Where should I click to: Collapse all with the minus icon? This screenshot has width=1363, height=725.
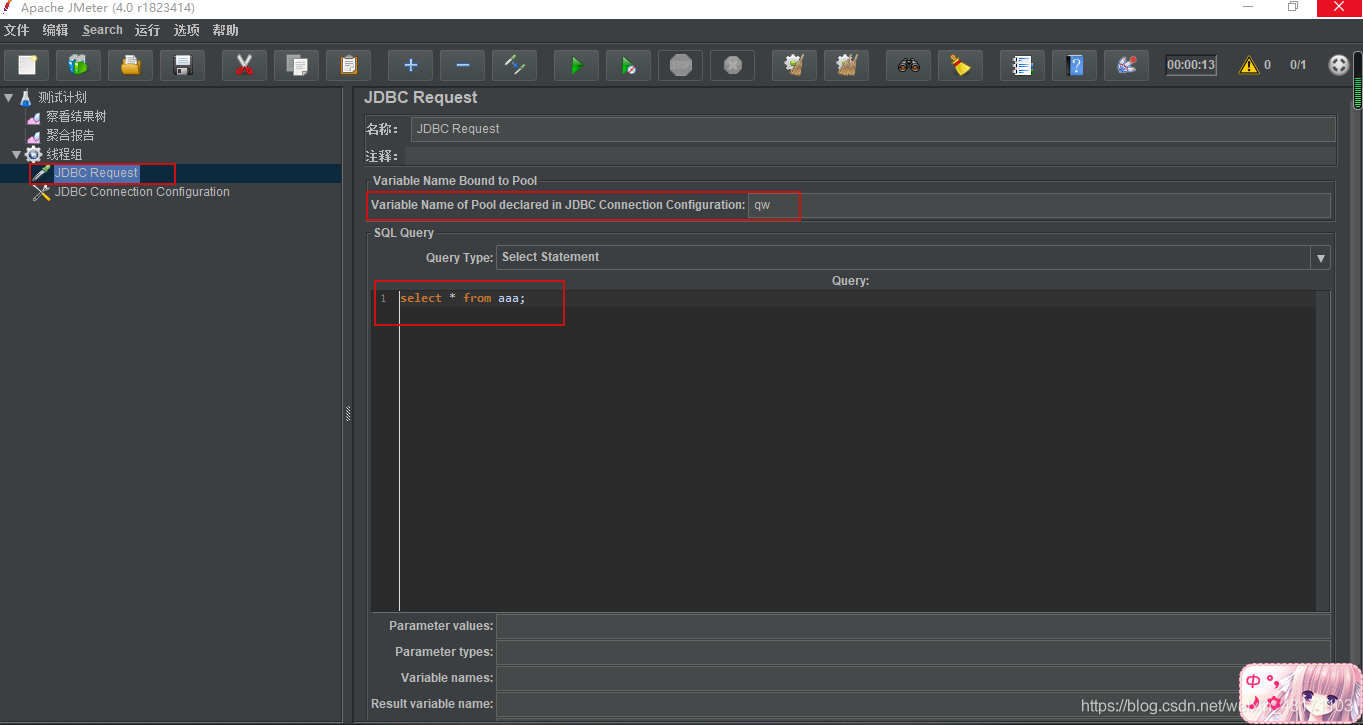(x=462, y=65)
